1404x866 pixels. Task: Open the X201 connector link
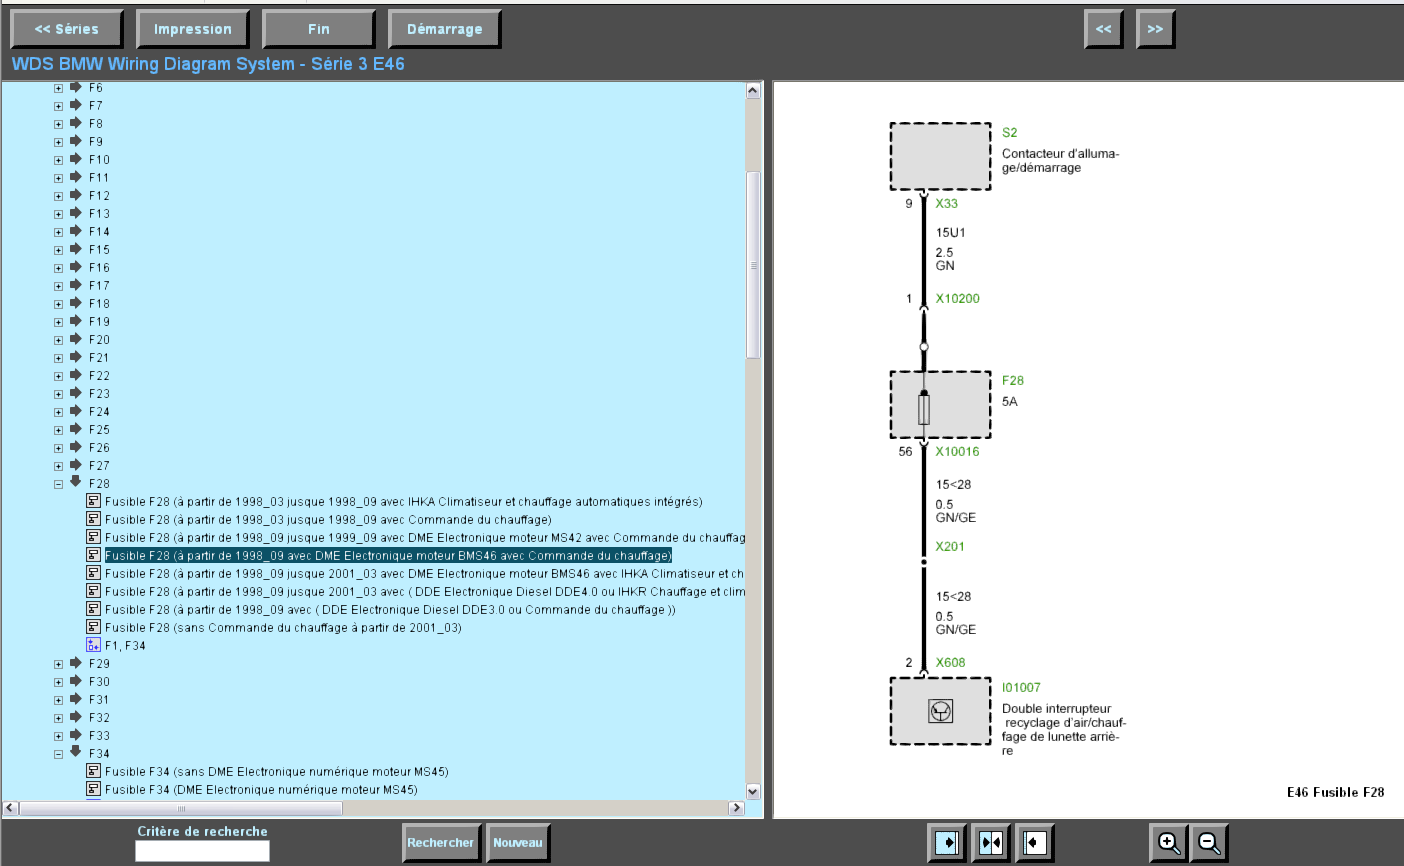coord(950,546)
